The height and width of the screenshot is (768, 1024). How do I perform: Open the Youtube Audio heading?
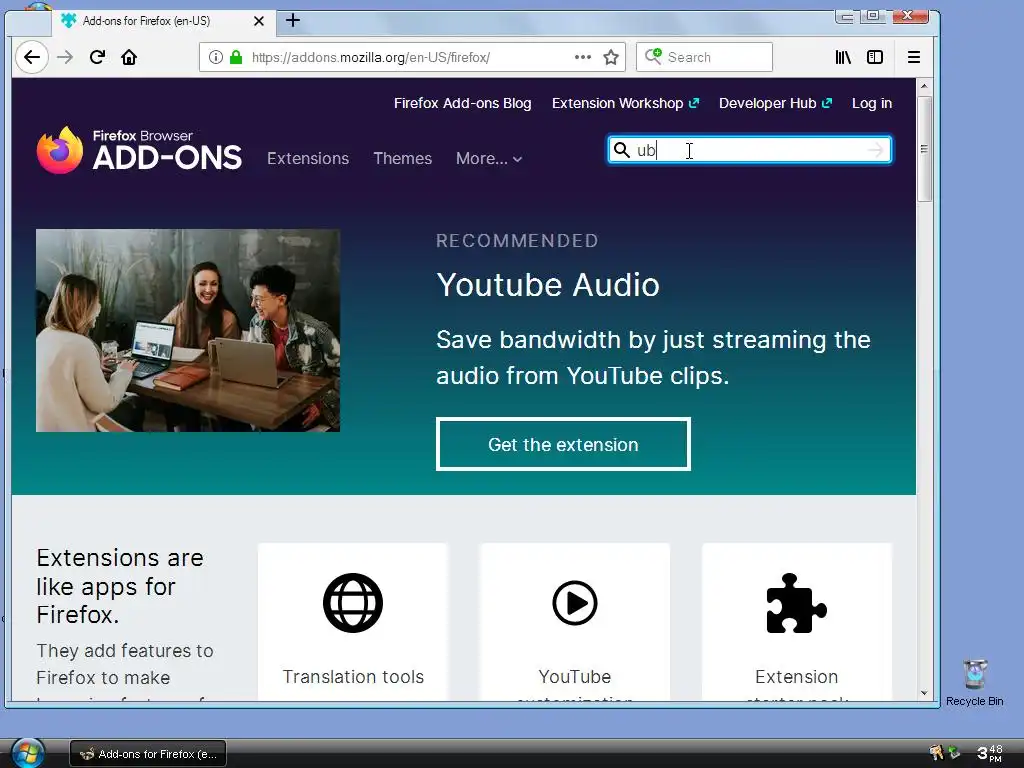pos(548,285)
